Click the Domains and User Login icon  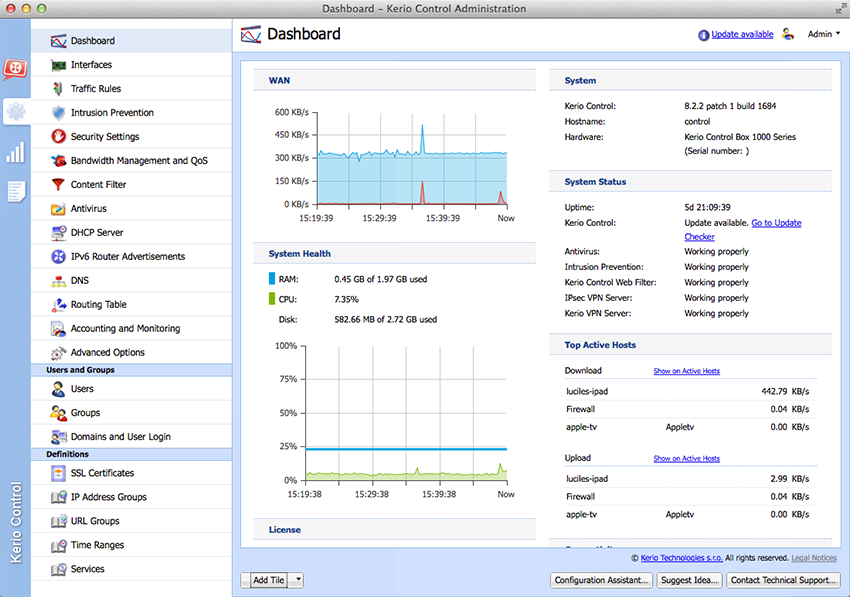(x=58, y=436)
